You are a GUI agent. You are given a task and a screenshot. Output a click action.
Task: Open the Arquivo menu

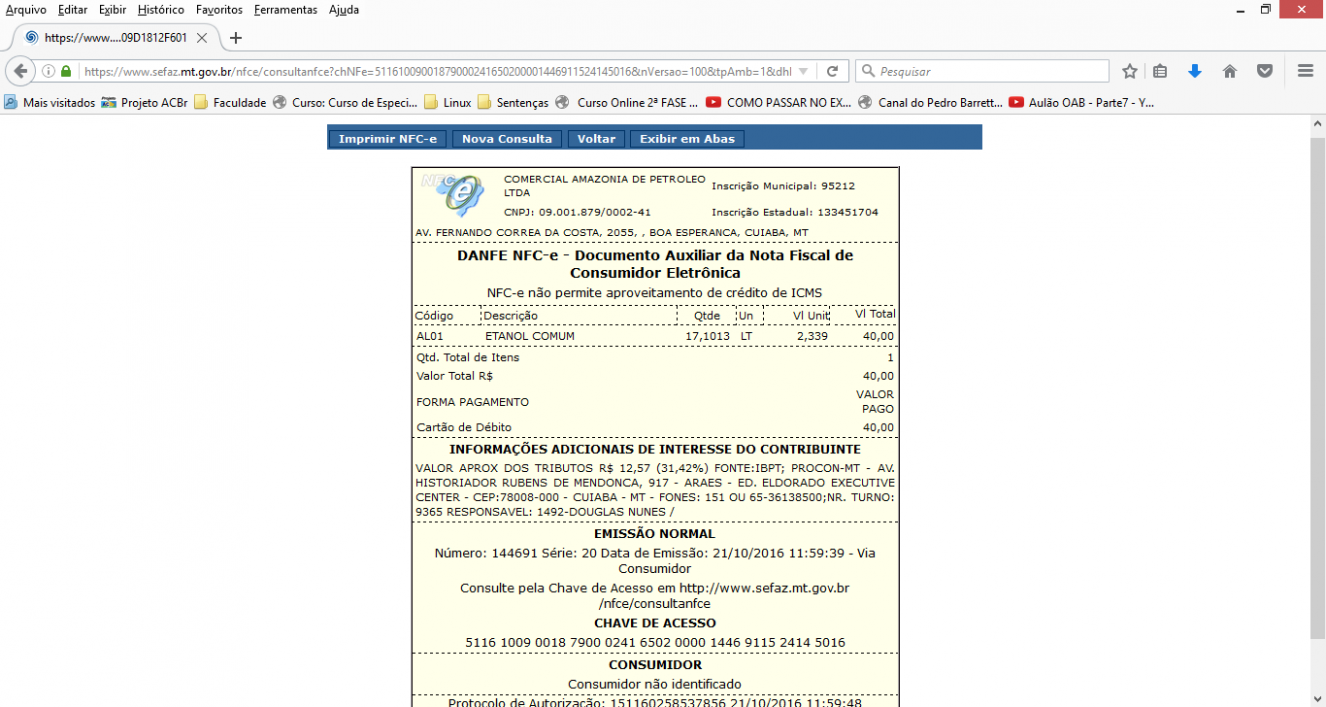point(25,9)
